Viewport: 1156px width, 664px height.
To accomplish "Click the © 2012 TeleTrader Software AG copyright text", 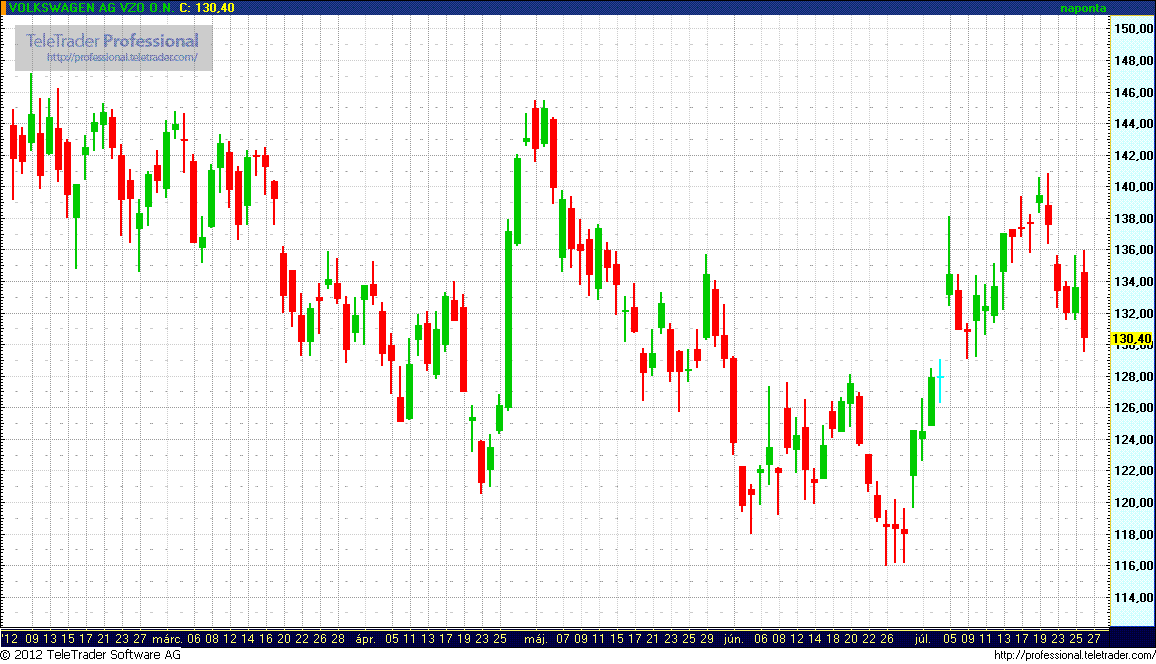I will (x=90, y=655).
